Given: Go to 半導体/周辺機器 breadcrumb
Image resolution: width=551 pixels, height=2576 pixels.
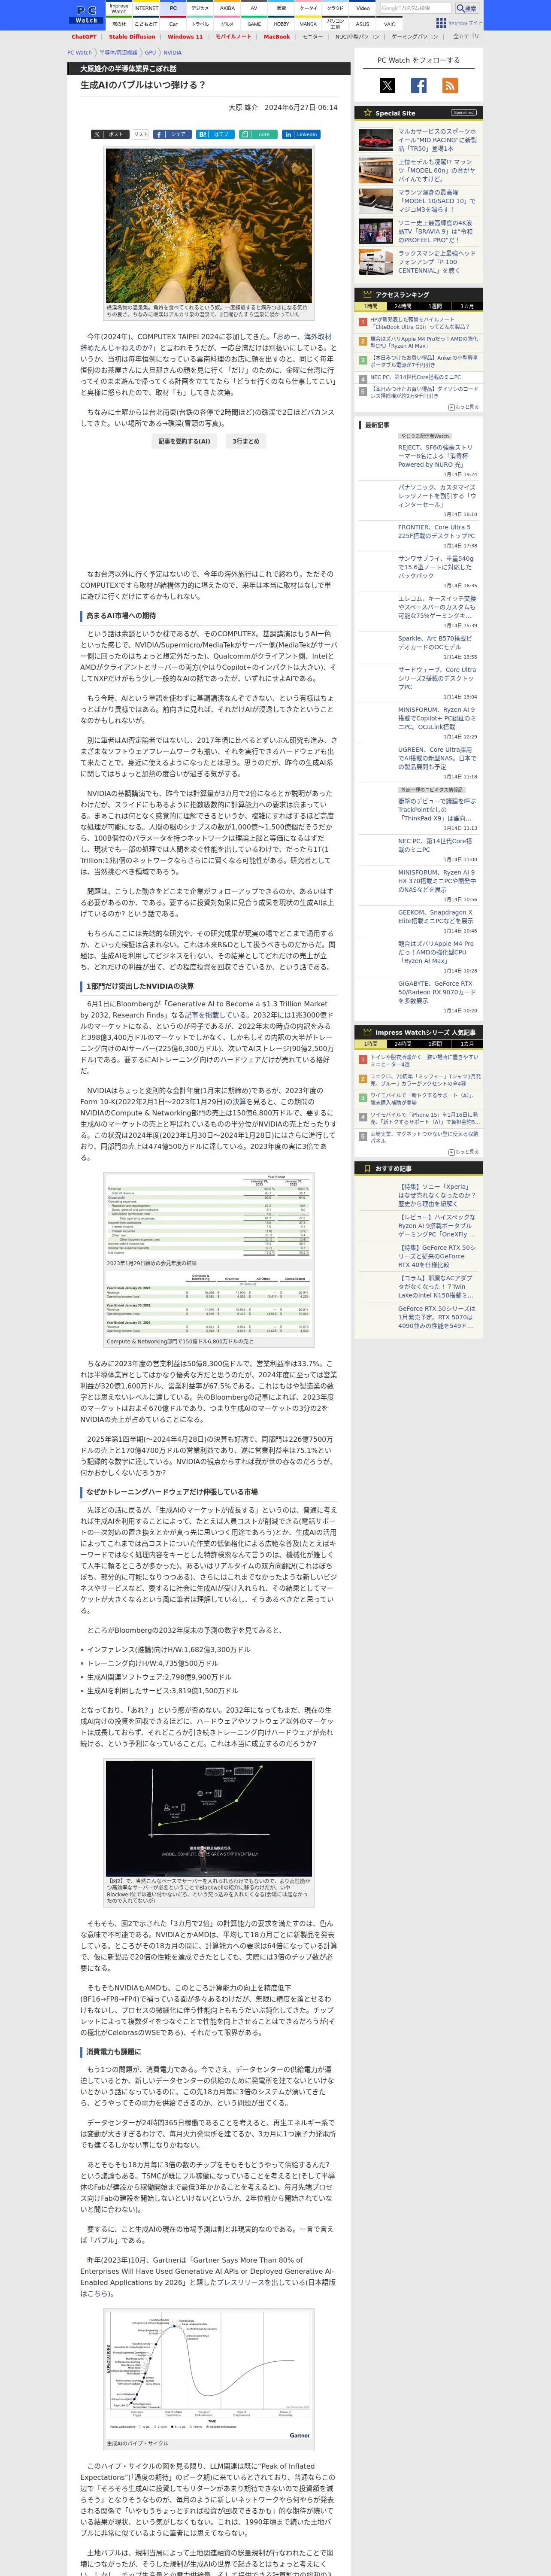Looking at the screenshot, I should (x=118, y=53).
